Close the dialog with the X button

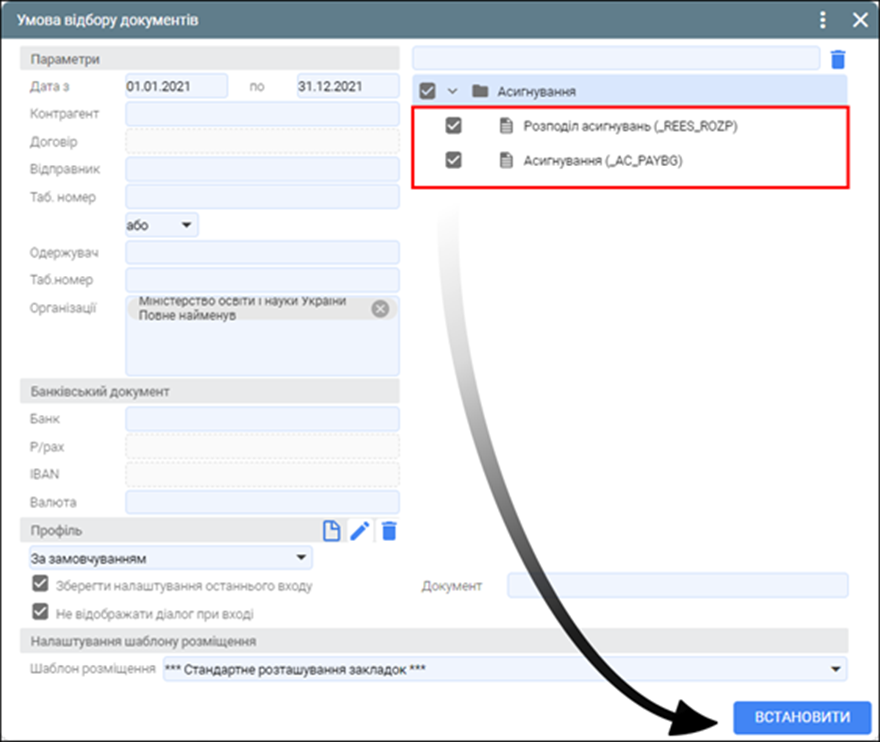coord(858,19)
